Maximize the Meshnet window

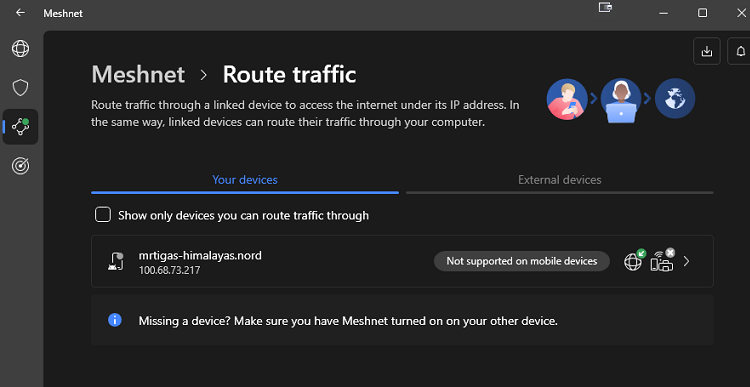click(x=702, y=13)
